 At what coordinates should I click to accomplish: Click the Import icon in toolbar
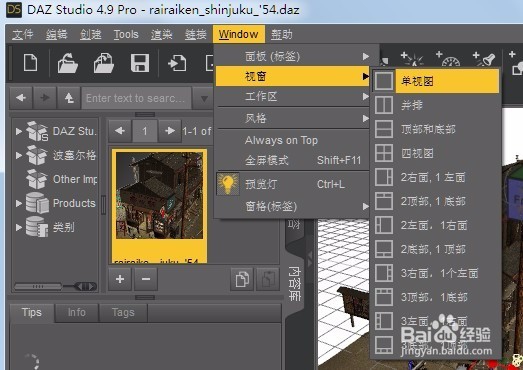[177, 63]
